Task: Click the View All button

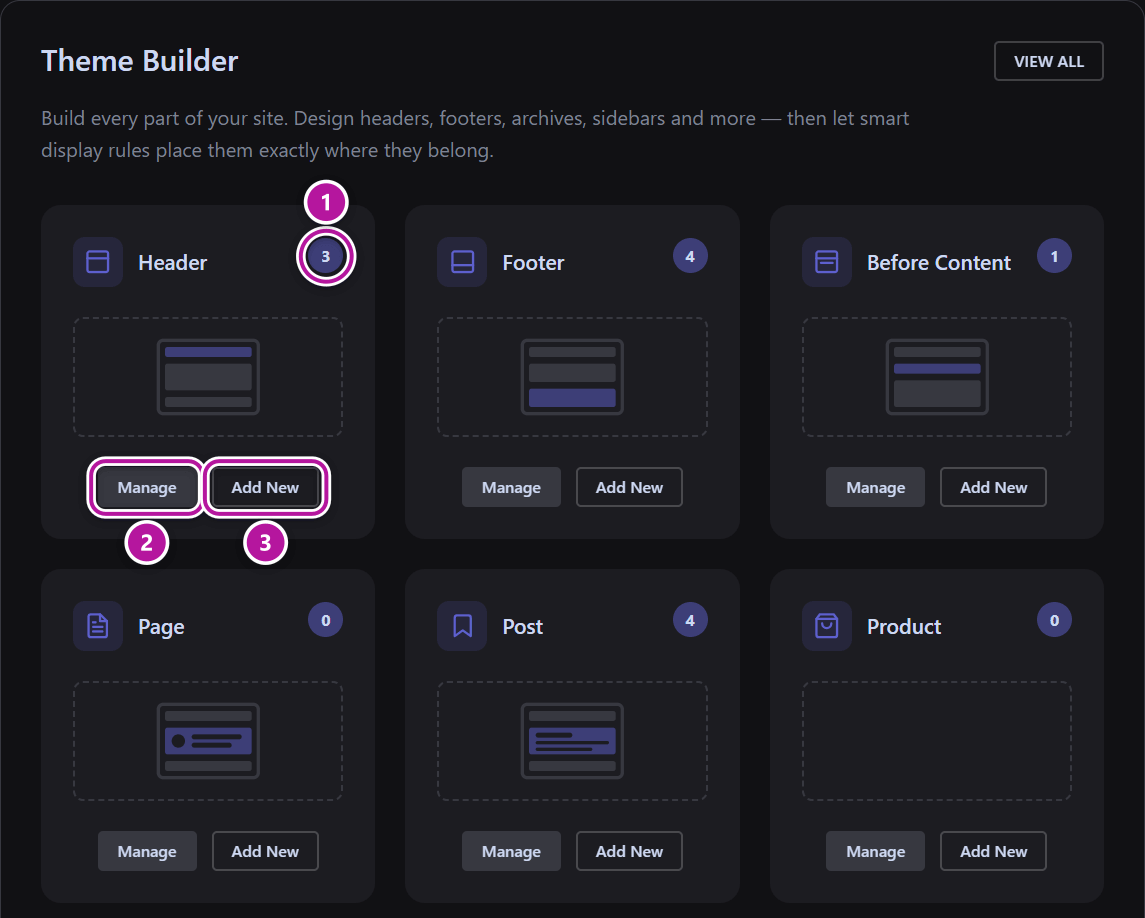Action: 1049,61
